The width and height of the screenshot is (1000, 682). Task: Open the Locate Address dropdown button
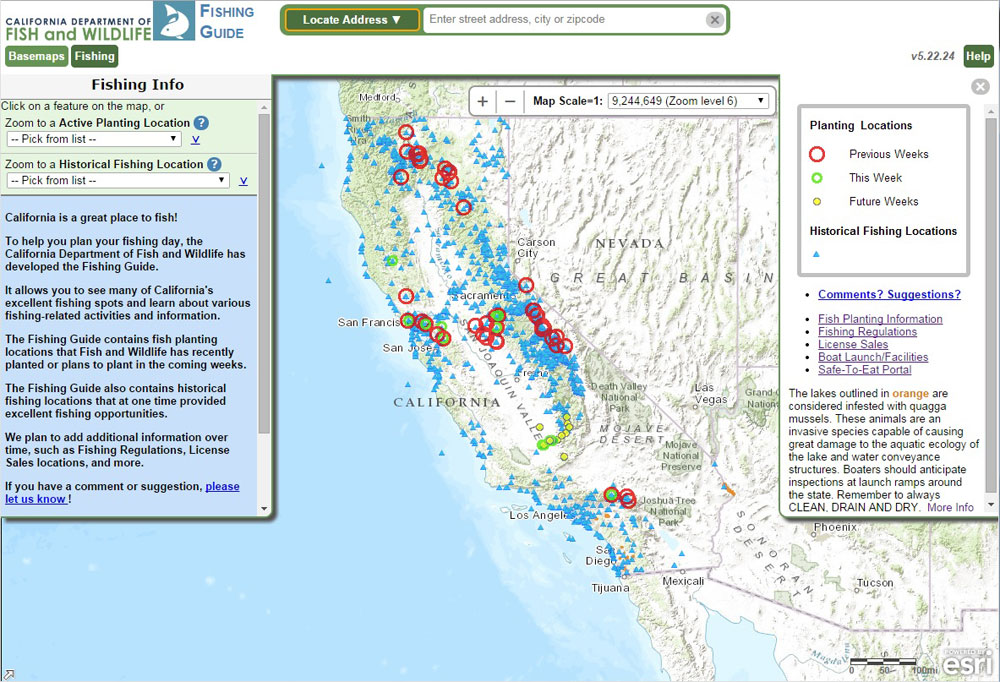coord(352,20)
